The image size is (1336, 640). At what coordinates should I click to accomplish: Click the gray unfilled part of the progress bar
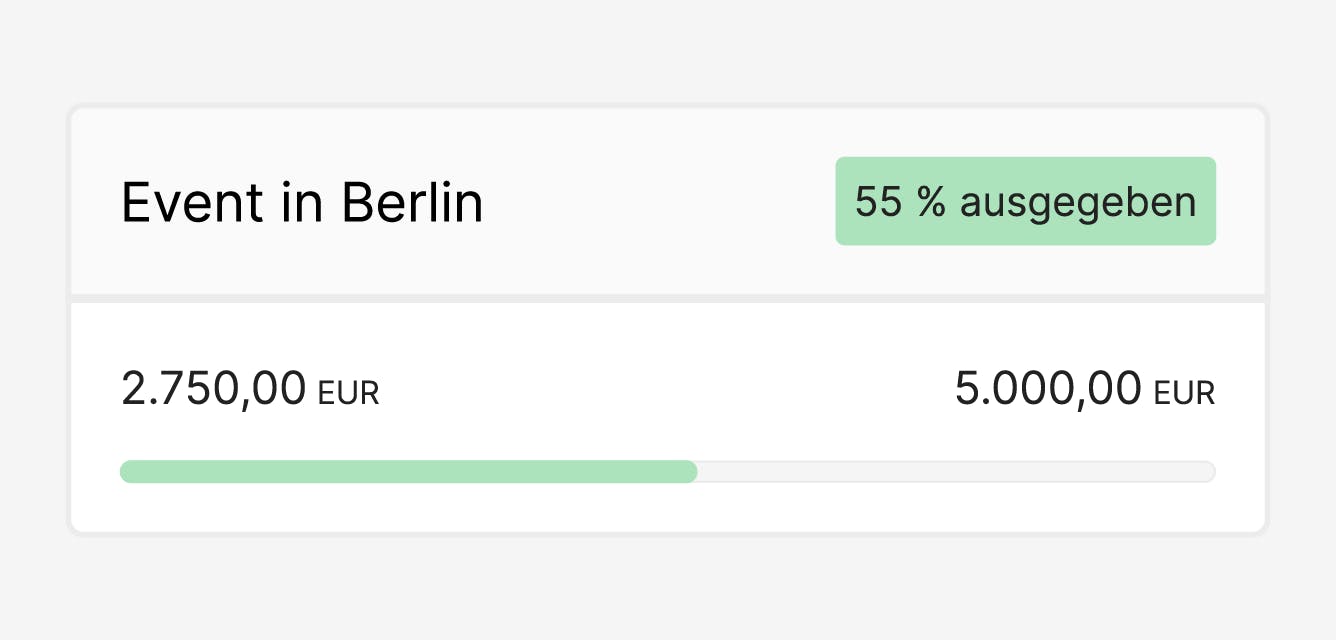point(950,472)
